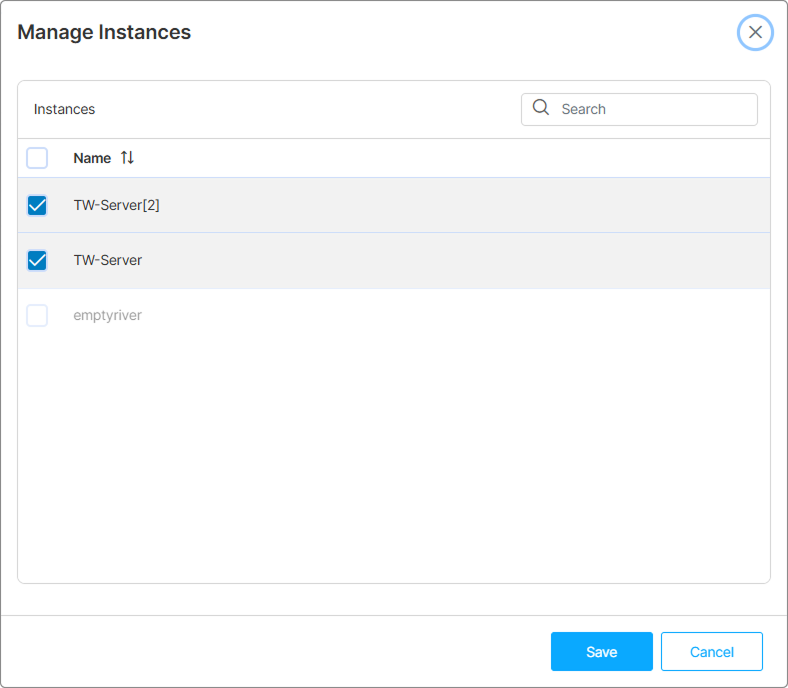Uncheck the TW-Server[2] checkbox

(37, 205)
